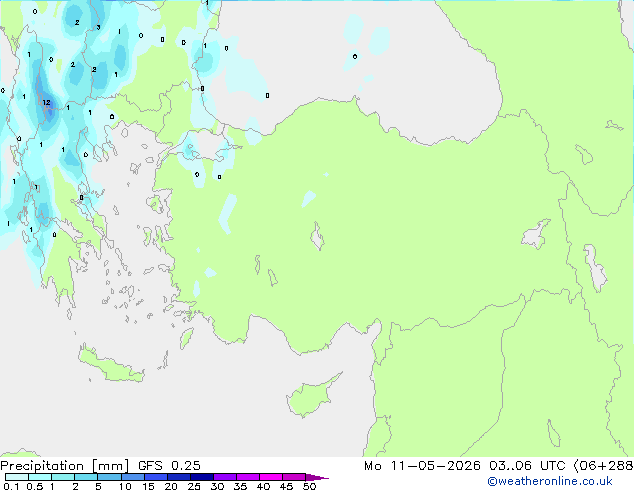Image resolution: width=634 pixels, height=490 pixels.
Task: Select the 10 mm legend color swatch
Action: point(132,477)
